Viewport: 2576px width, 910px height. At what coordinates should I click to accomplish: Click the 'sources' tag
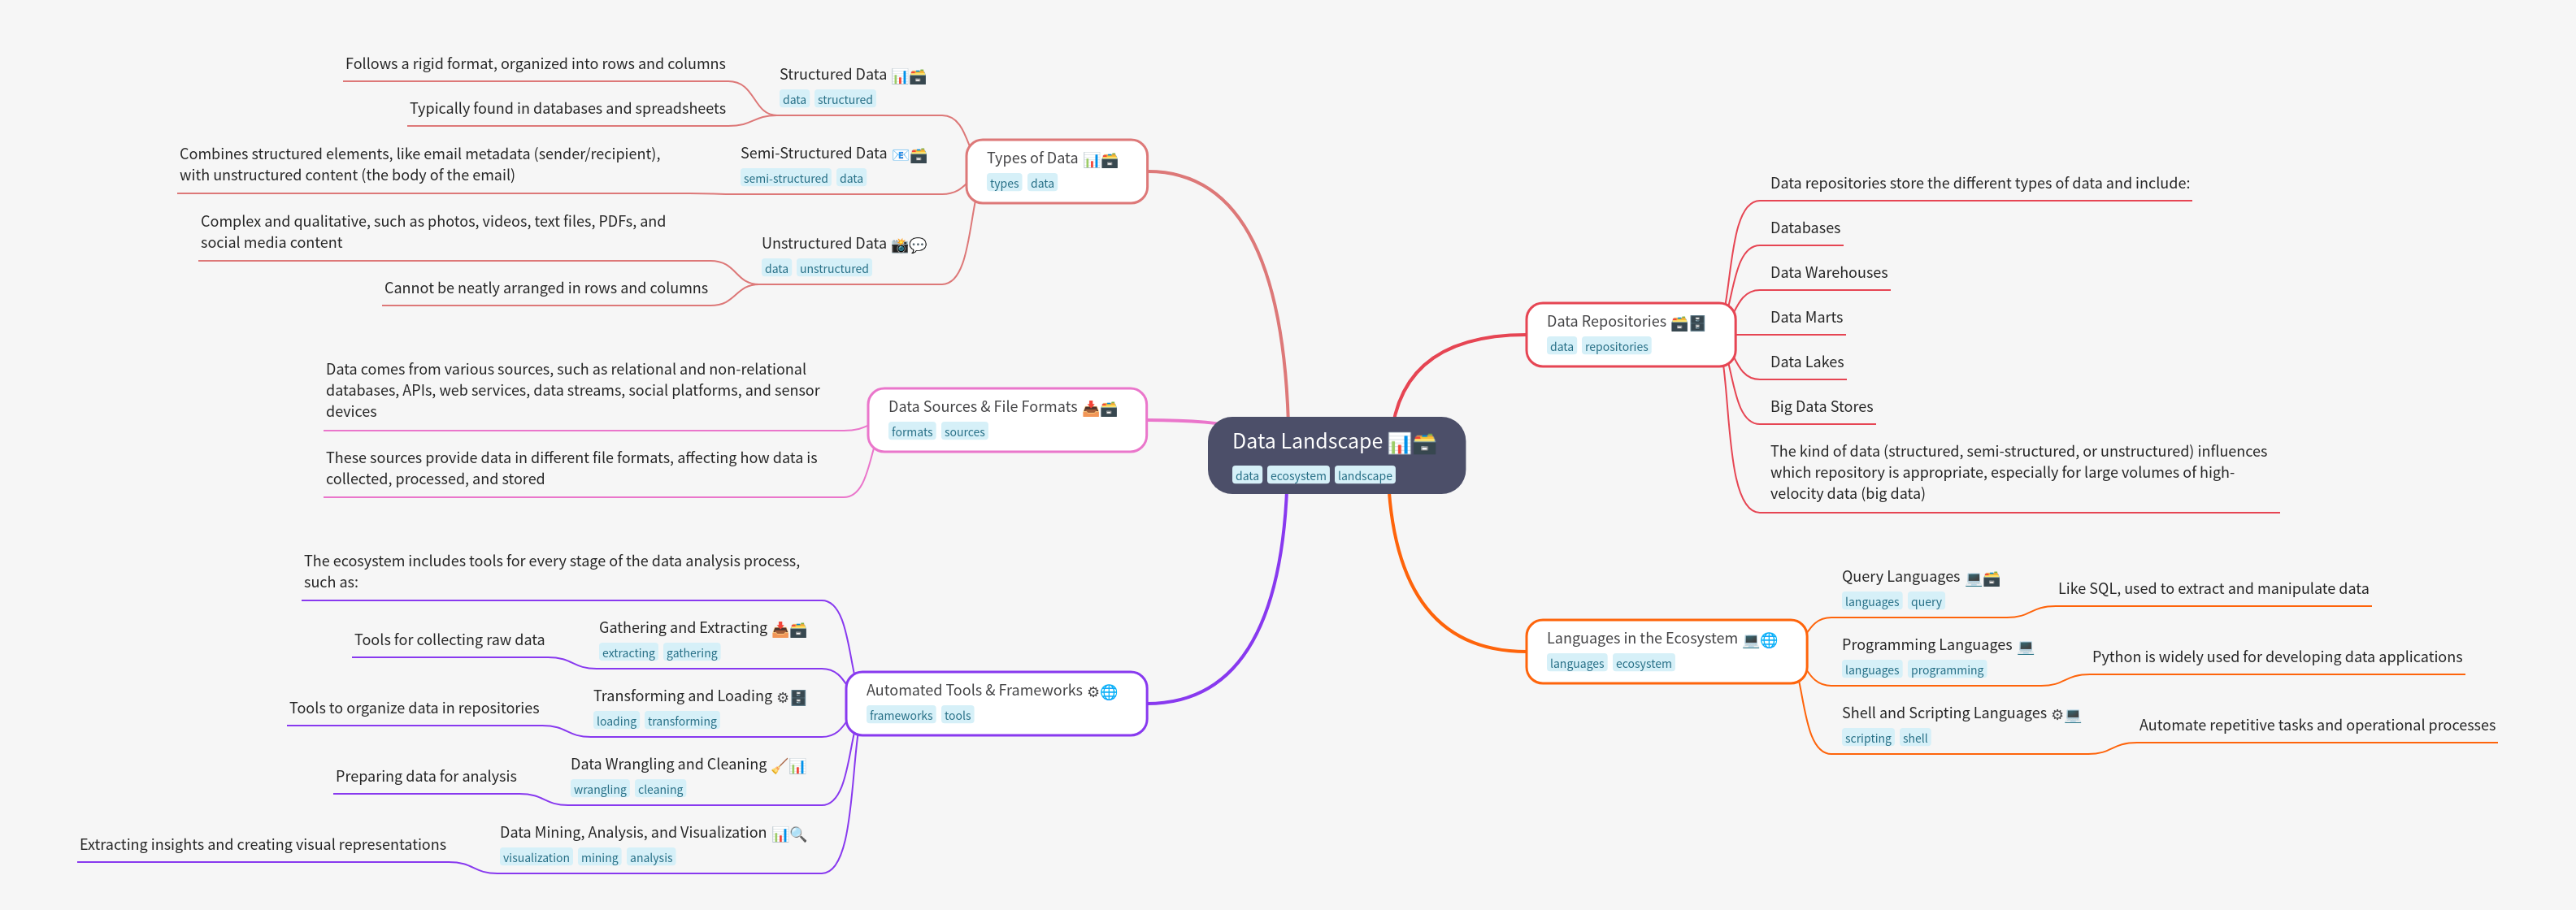pyautogui.click(x=964, y=432)
